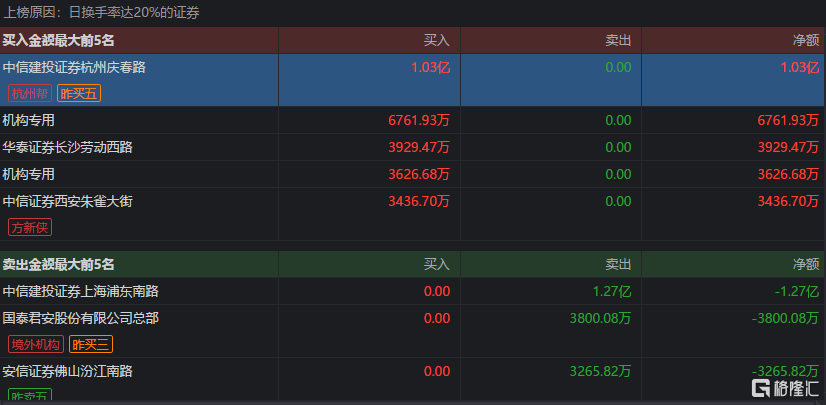Screen dimensions: 826x405
Task: Click 卖出 column header in the sell table
Action: tap(618, 264)
